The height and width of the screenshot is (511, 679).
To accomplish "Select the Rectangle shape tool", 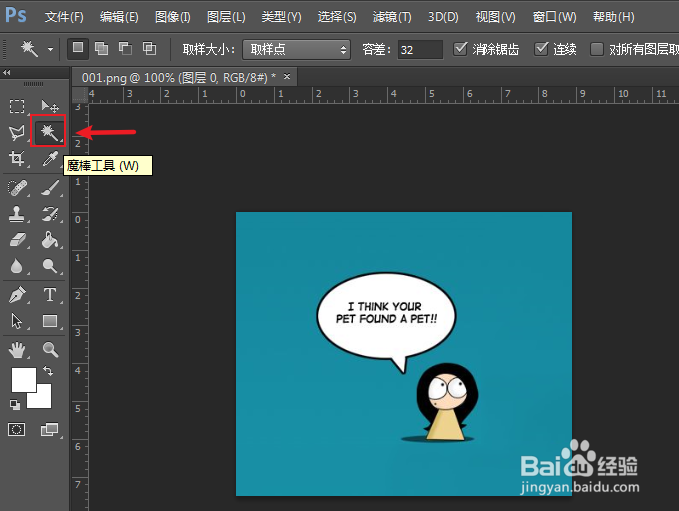I will (x=50, y=321).
